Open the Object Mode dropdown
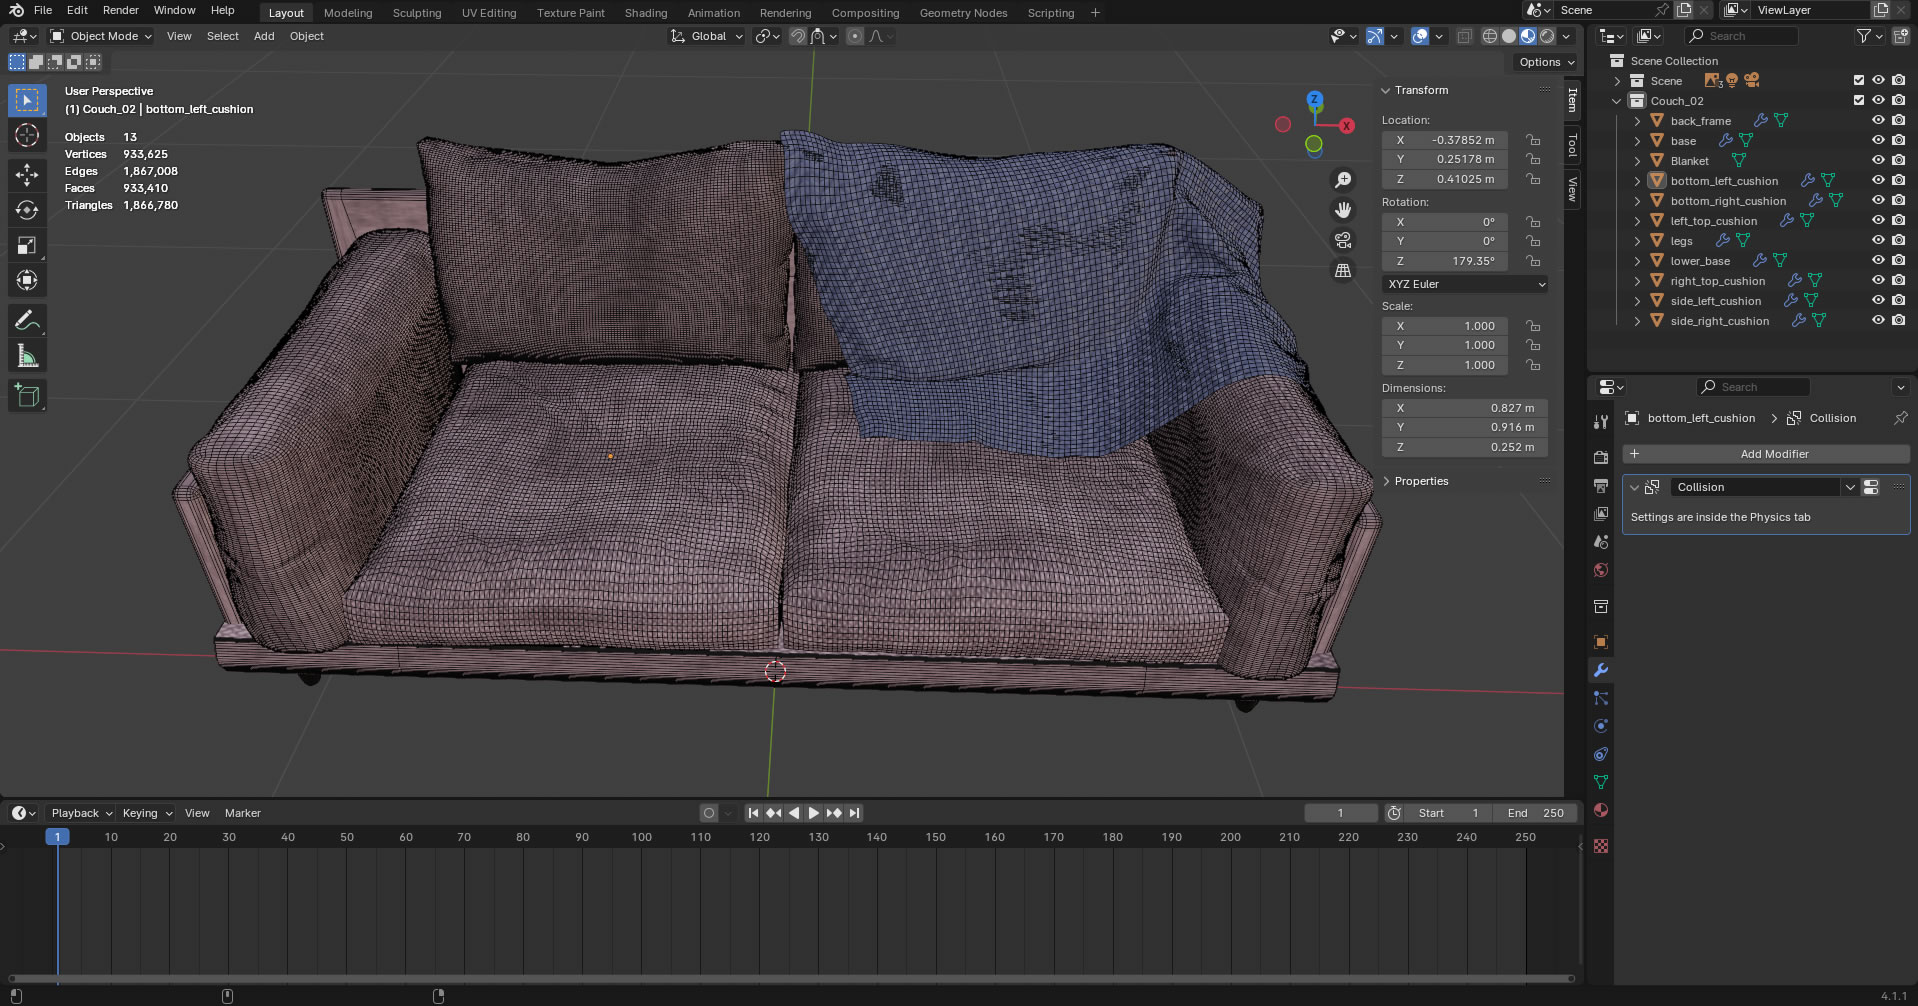Viewport: 1918px width, 1006px height. (102, 36)
